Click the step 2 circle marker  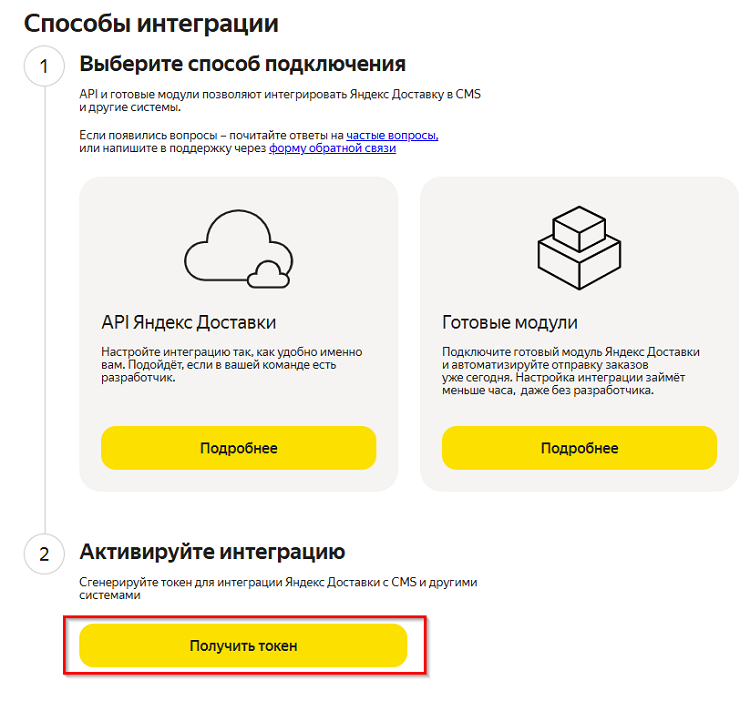pyautogui.click(x=43, y=555)
